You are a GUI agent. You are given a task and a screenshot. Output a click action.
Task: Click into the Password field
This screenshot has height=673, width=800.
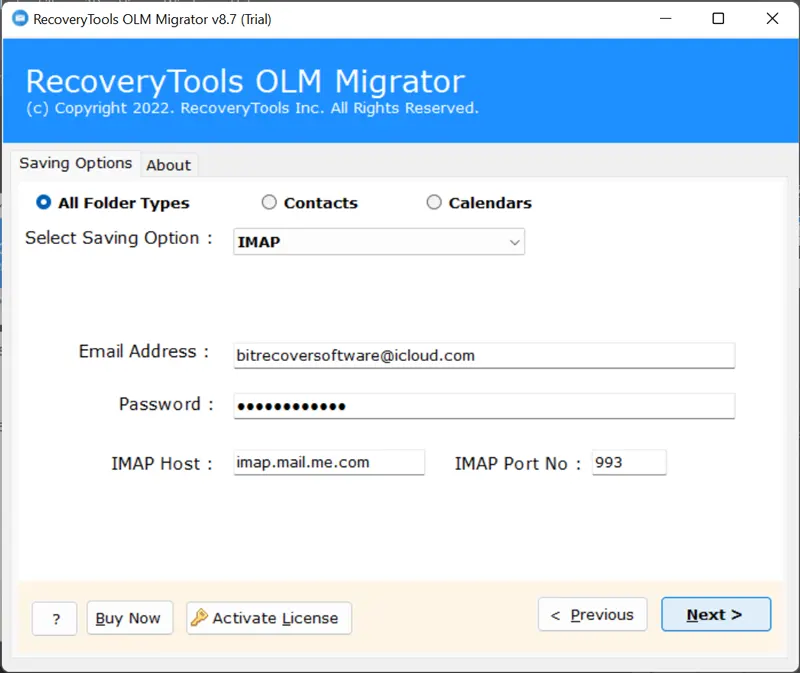click(x=484, y=406)
